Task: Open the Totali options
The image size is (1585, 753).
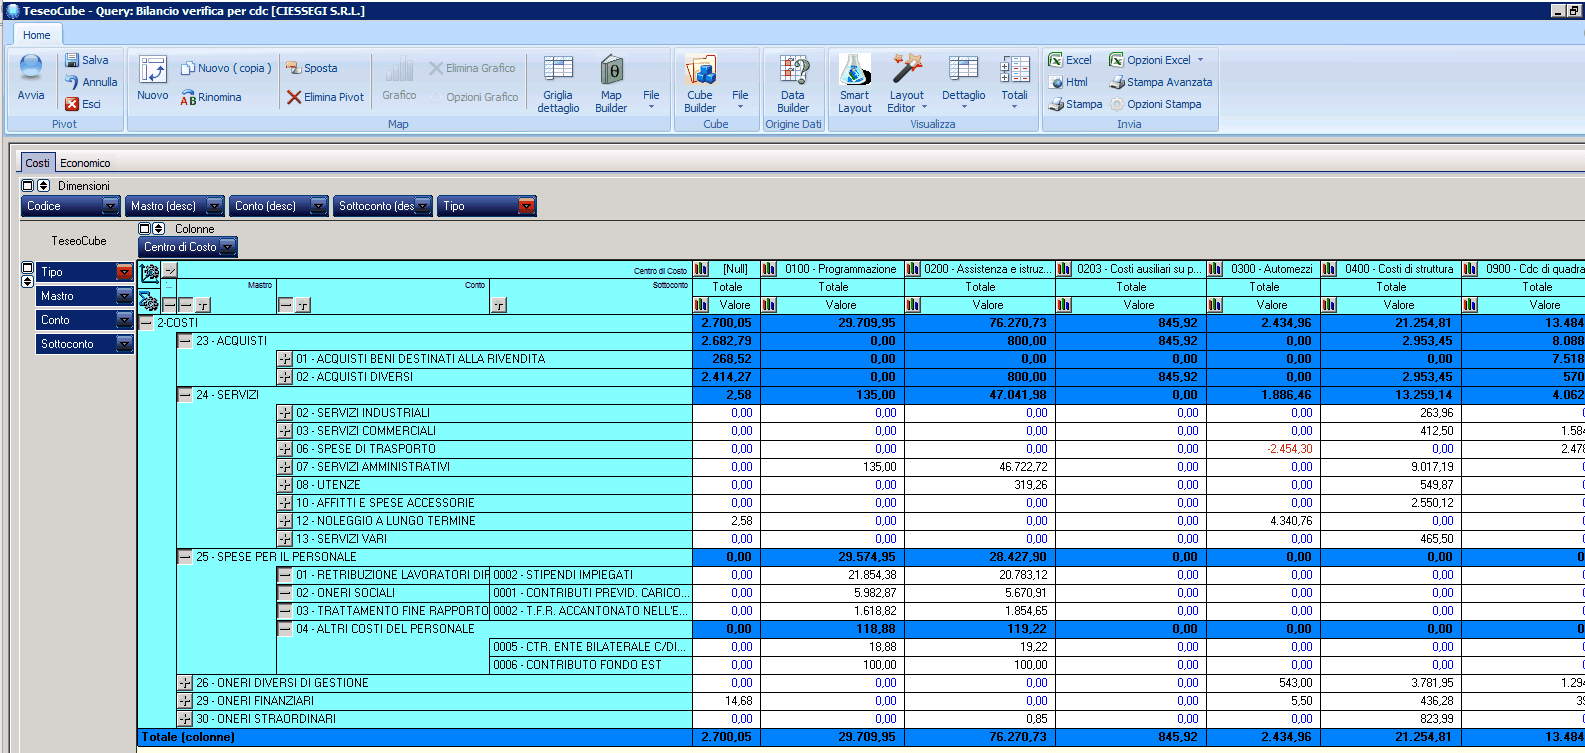Action: [x=1015, y=80]
